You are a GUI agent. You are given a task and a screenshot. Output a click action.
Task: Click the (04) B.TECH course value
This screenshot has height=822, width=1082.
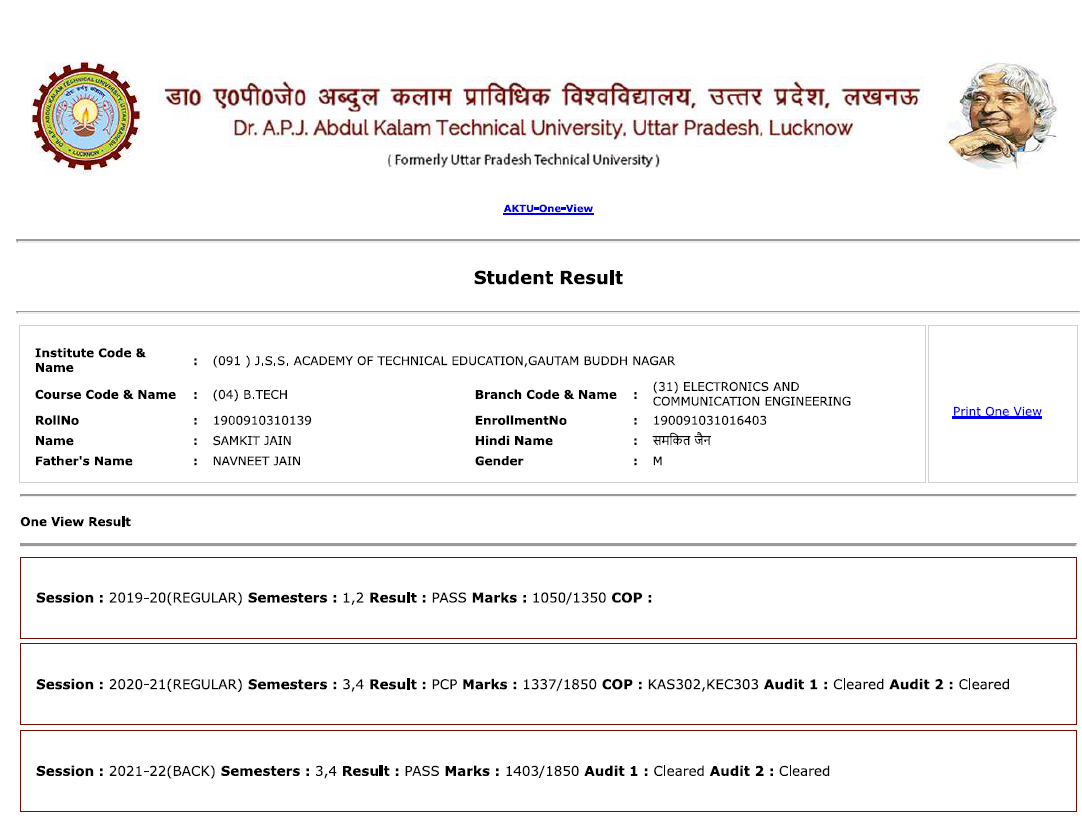[250, 395]
